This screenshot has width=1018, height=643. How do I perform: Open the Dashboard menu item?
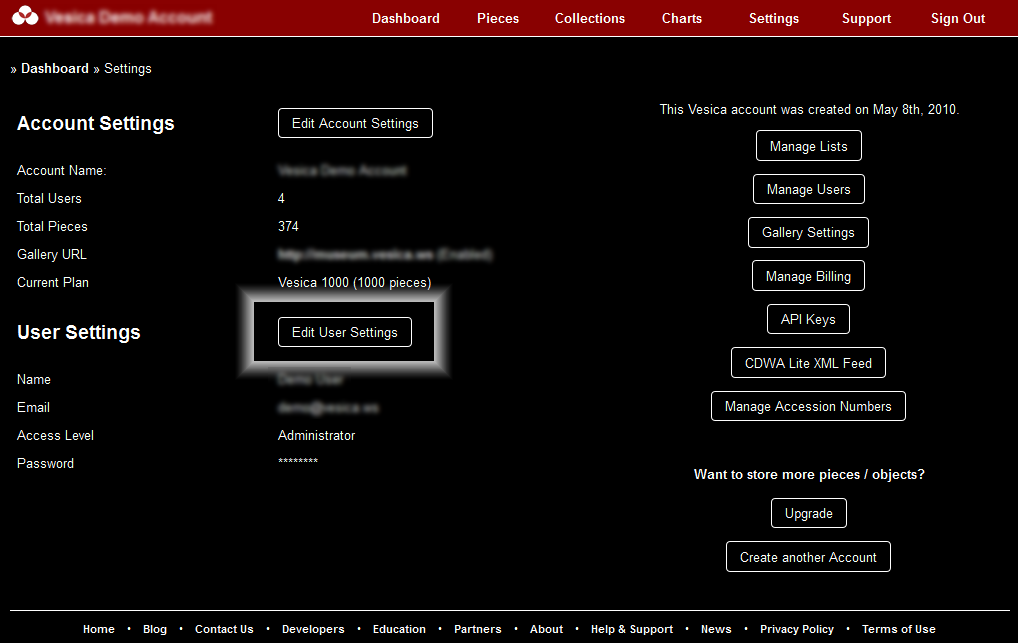406,18
